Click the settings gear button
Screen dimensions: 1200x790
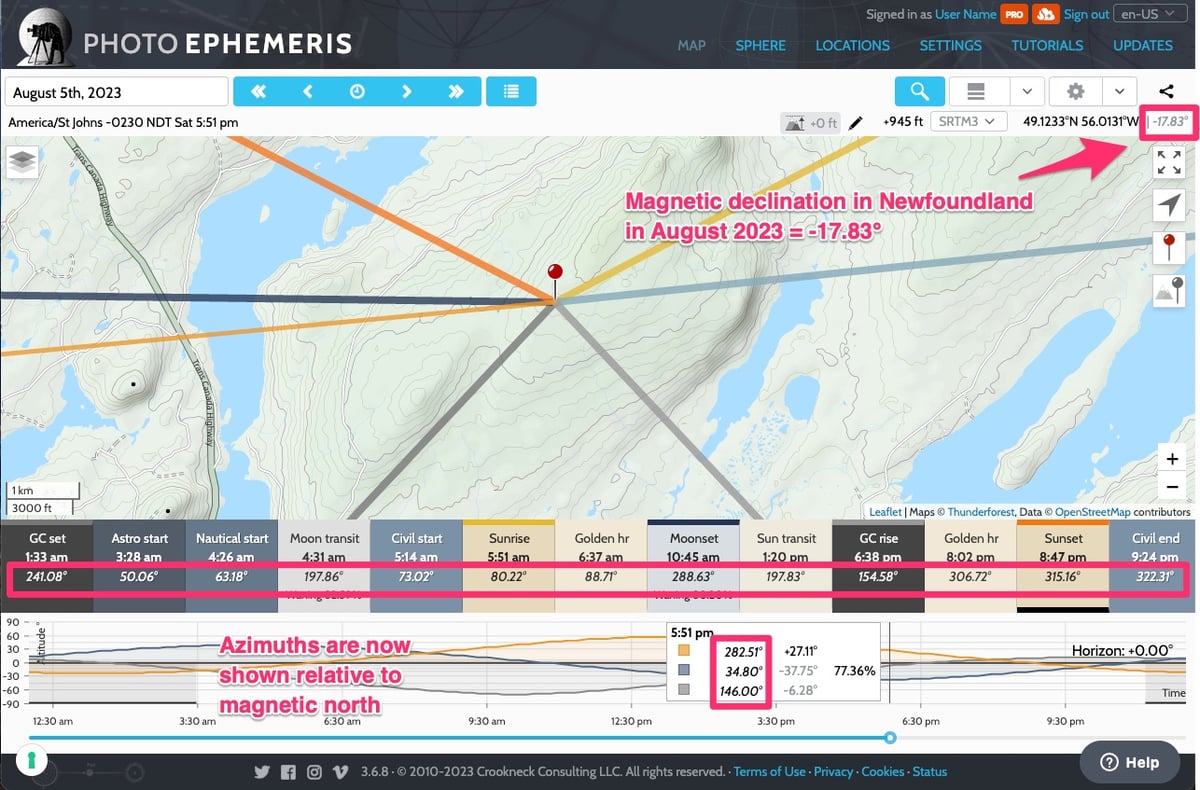(x=1075, y=91)
